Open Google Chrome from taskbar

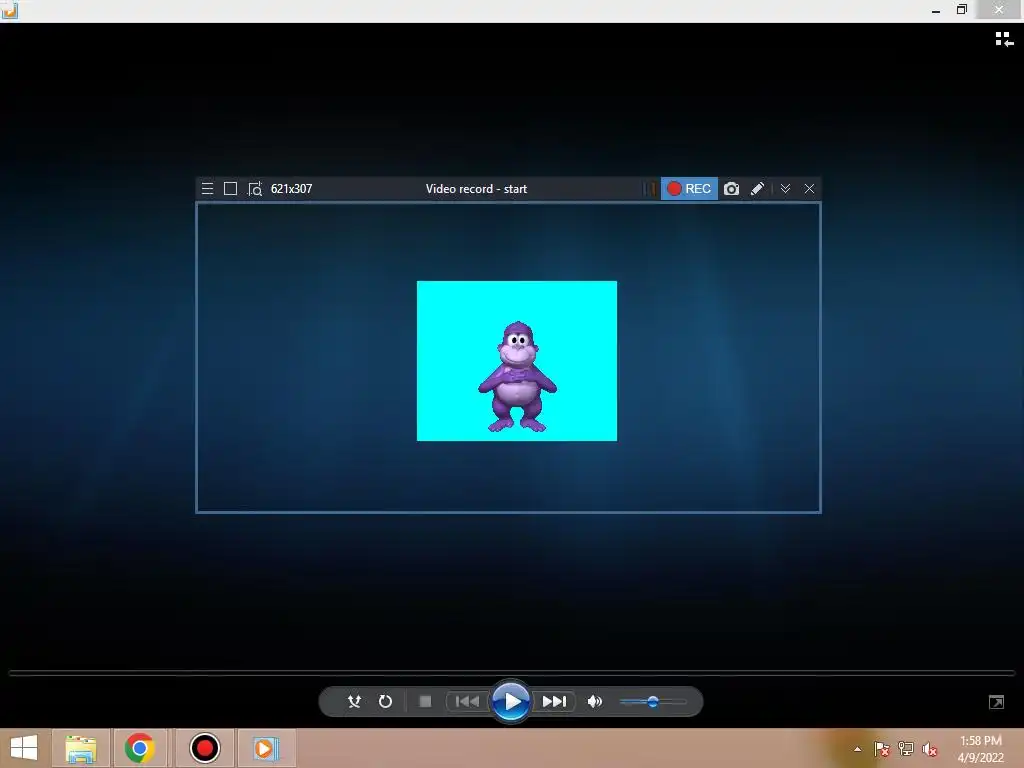140,748
